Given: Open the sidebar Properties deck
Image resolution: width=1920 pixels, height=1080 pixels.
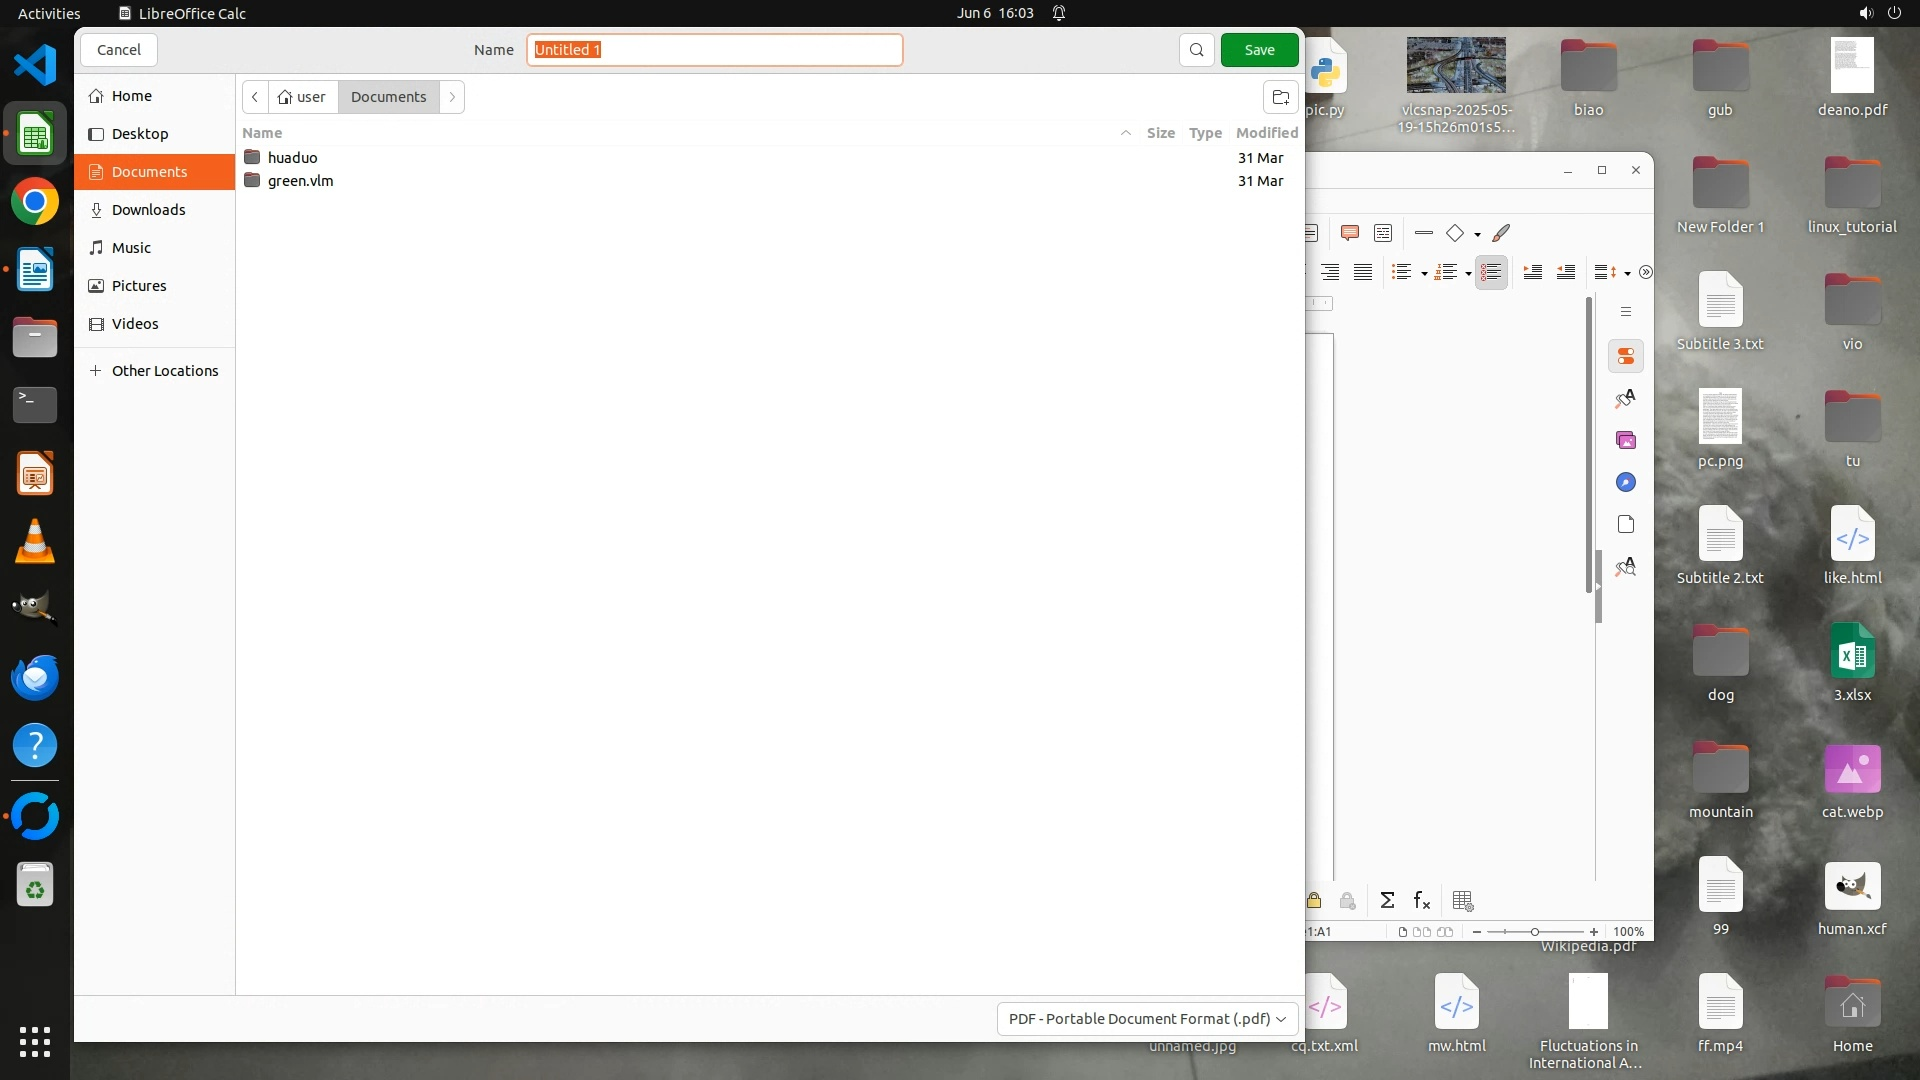Looking at the screenshot, I should coord(1626,356).
